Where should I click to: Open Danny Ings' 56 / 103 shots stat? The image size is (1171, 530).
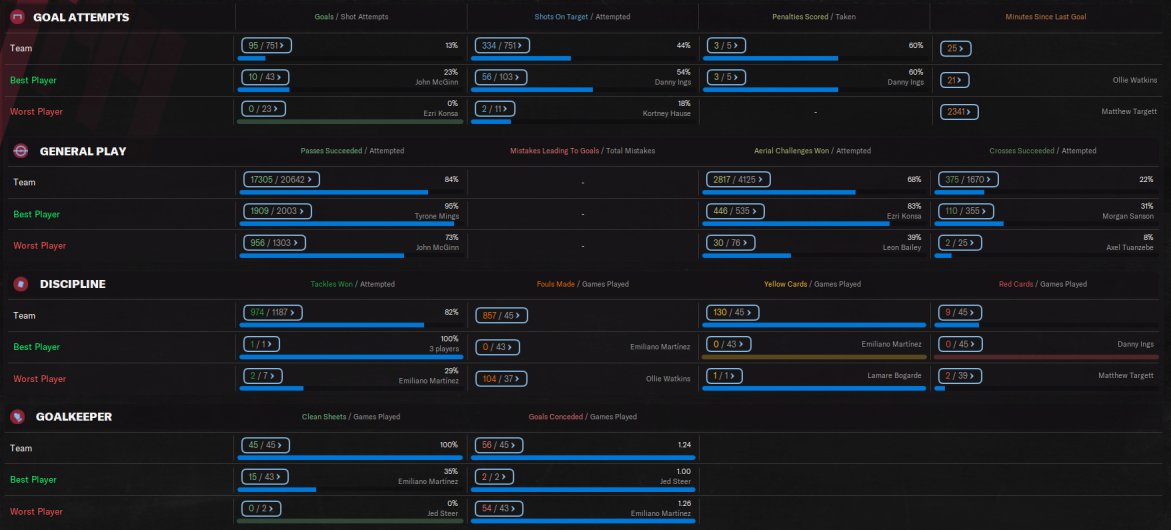point(500,77)
